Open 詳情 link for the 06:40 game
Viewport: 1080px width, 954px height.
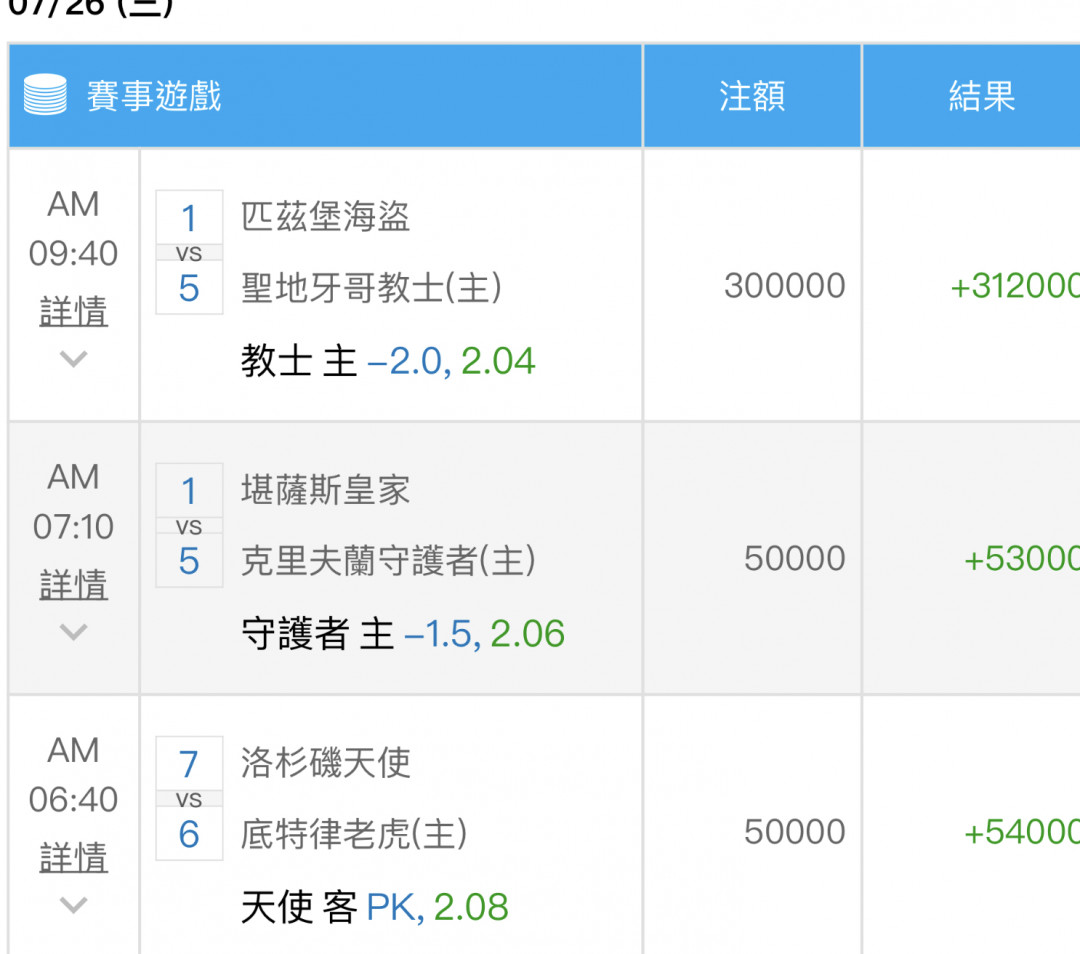pyautogui.click(x=73, y=858)
